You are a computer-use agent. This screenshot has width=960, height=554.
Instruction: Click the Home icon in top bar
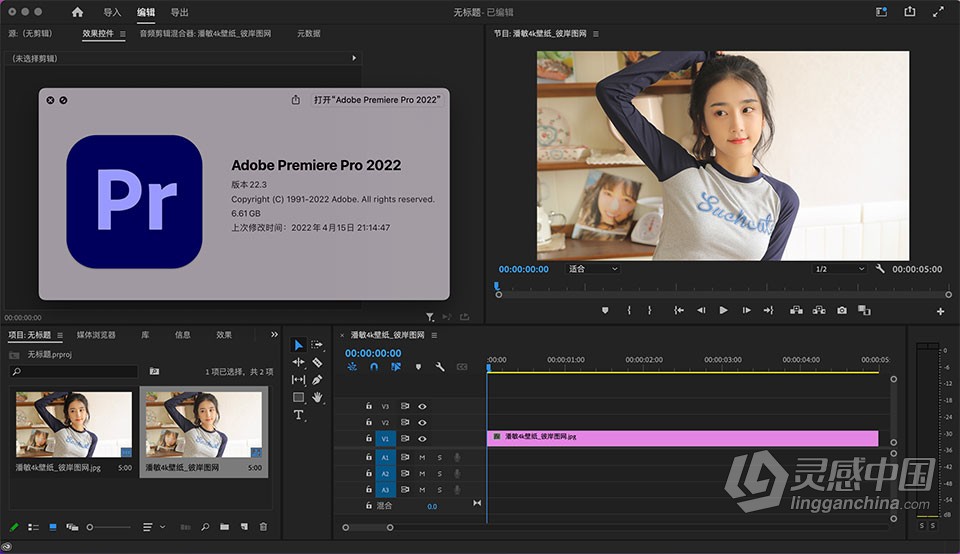(77, 12)
